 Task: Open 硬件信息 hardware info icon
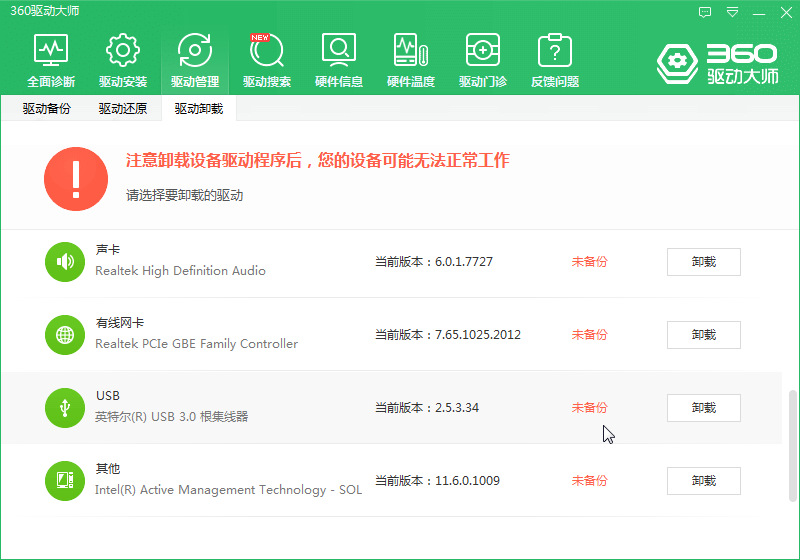pyautogui.click(x=339, y=59)
